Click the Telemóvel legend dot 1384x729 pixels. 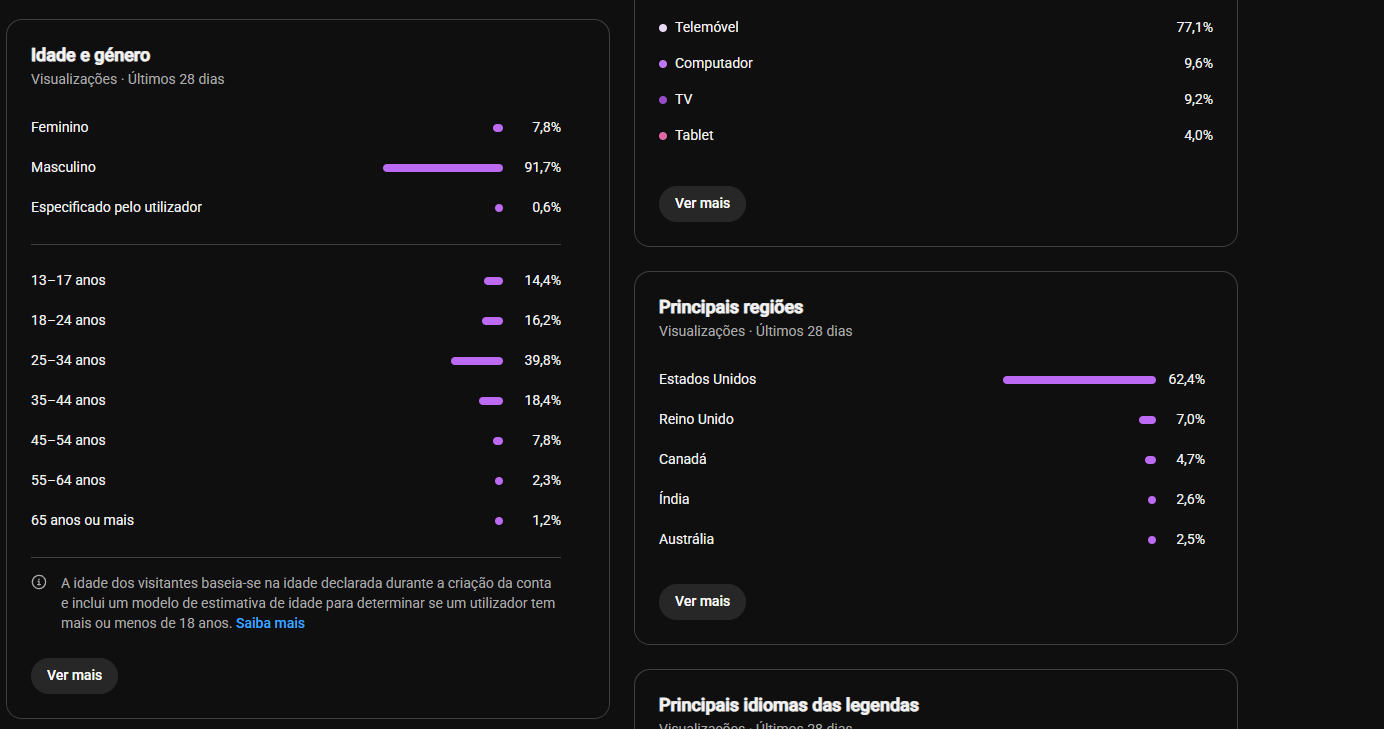coord(663,28)
